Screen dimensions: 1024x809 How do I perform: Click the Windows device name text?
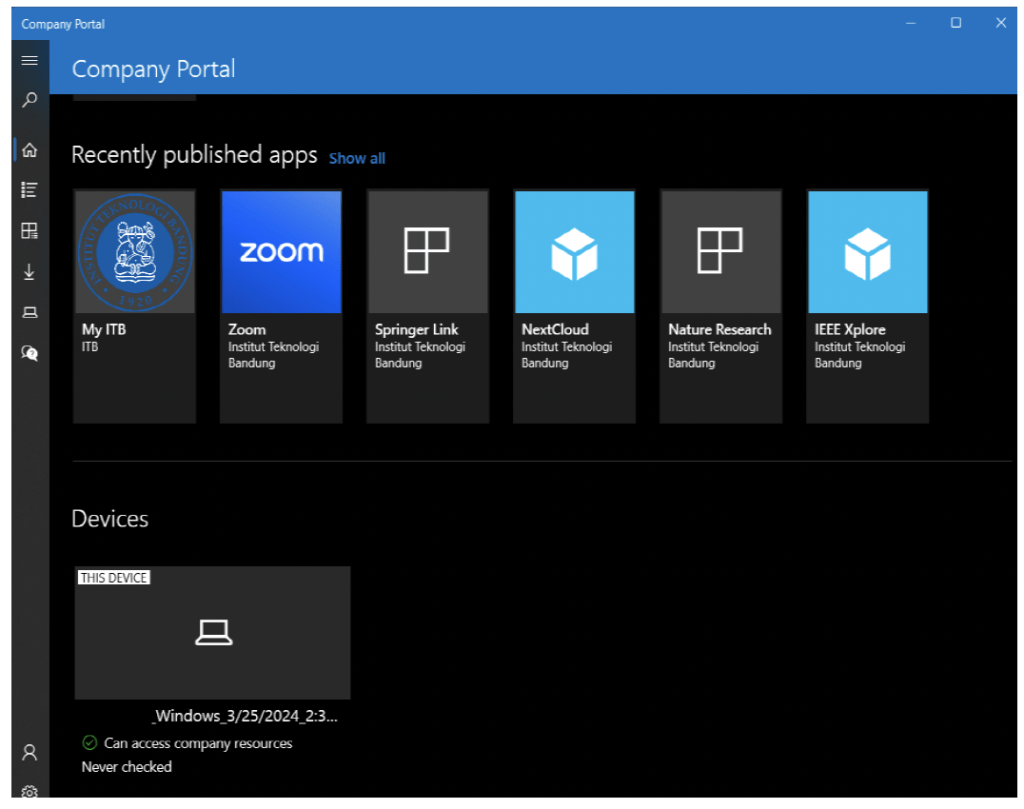point(246,716)
